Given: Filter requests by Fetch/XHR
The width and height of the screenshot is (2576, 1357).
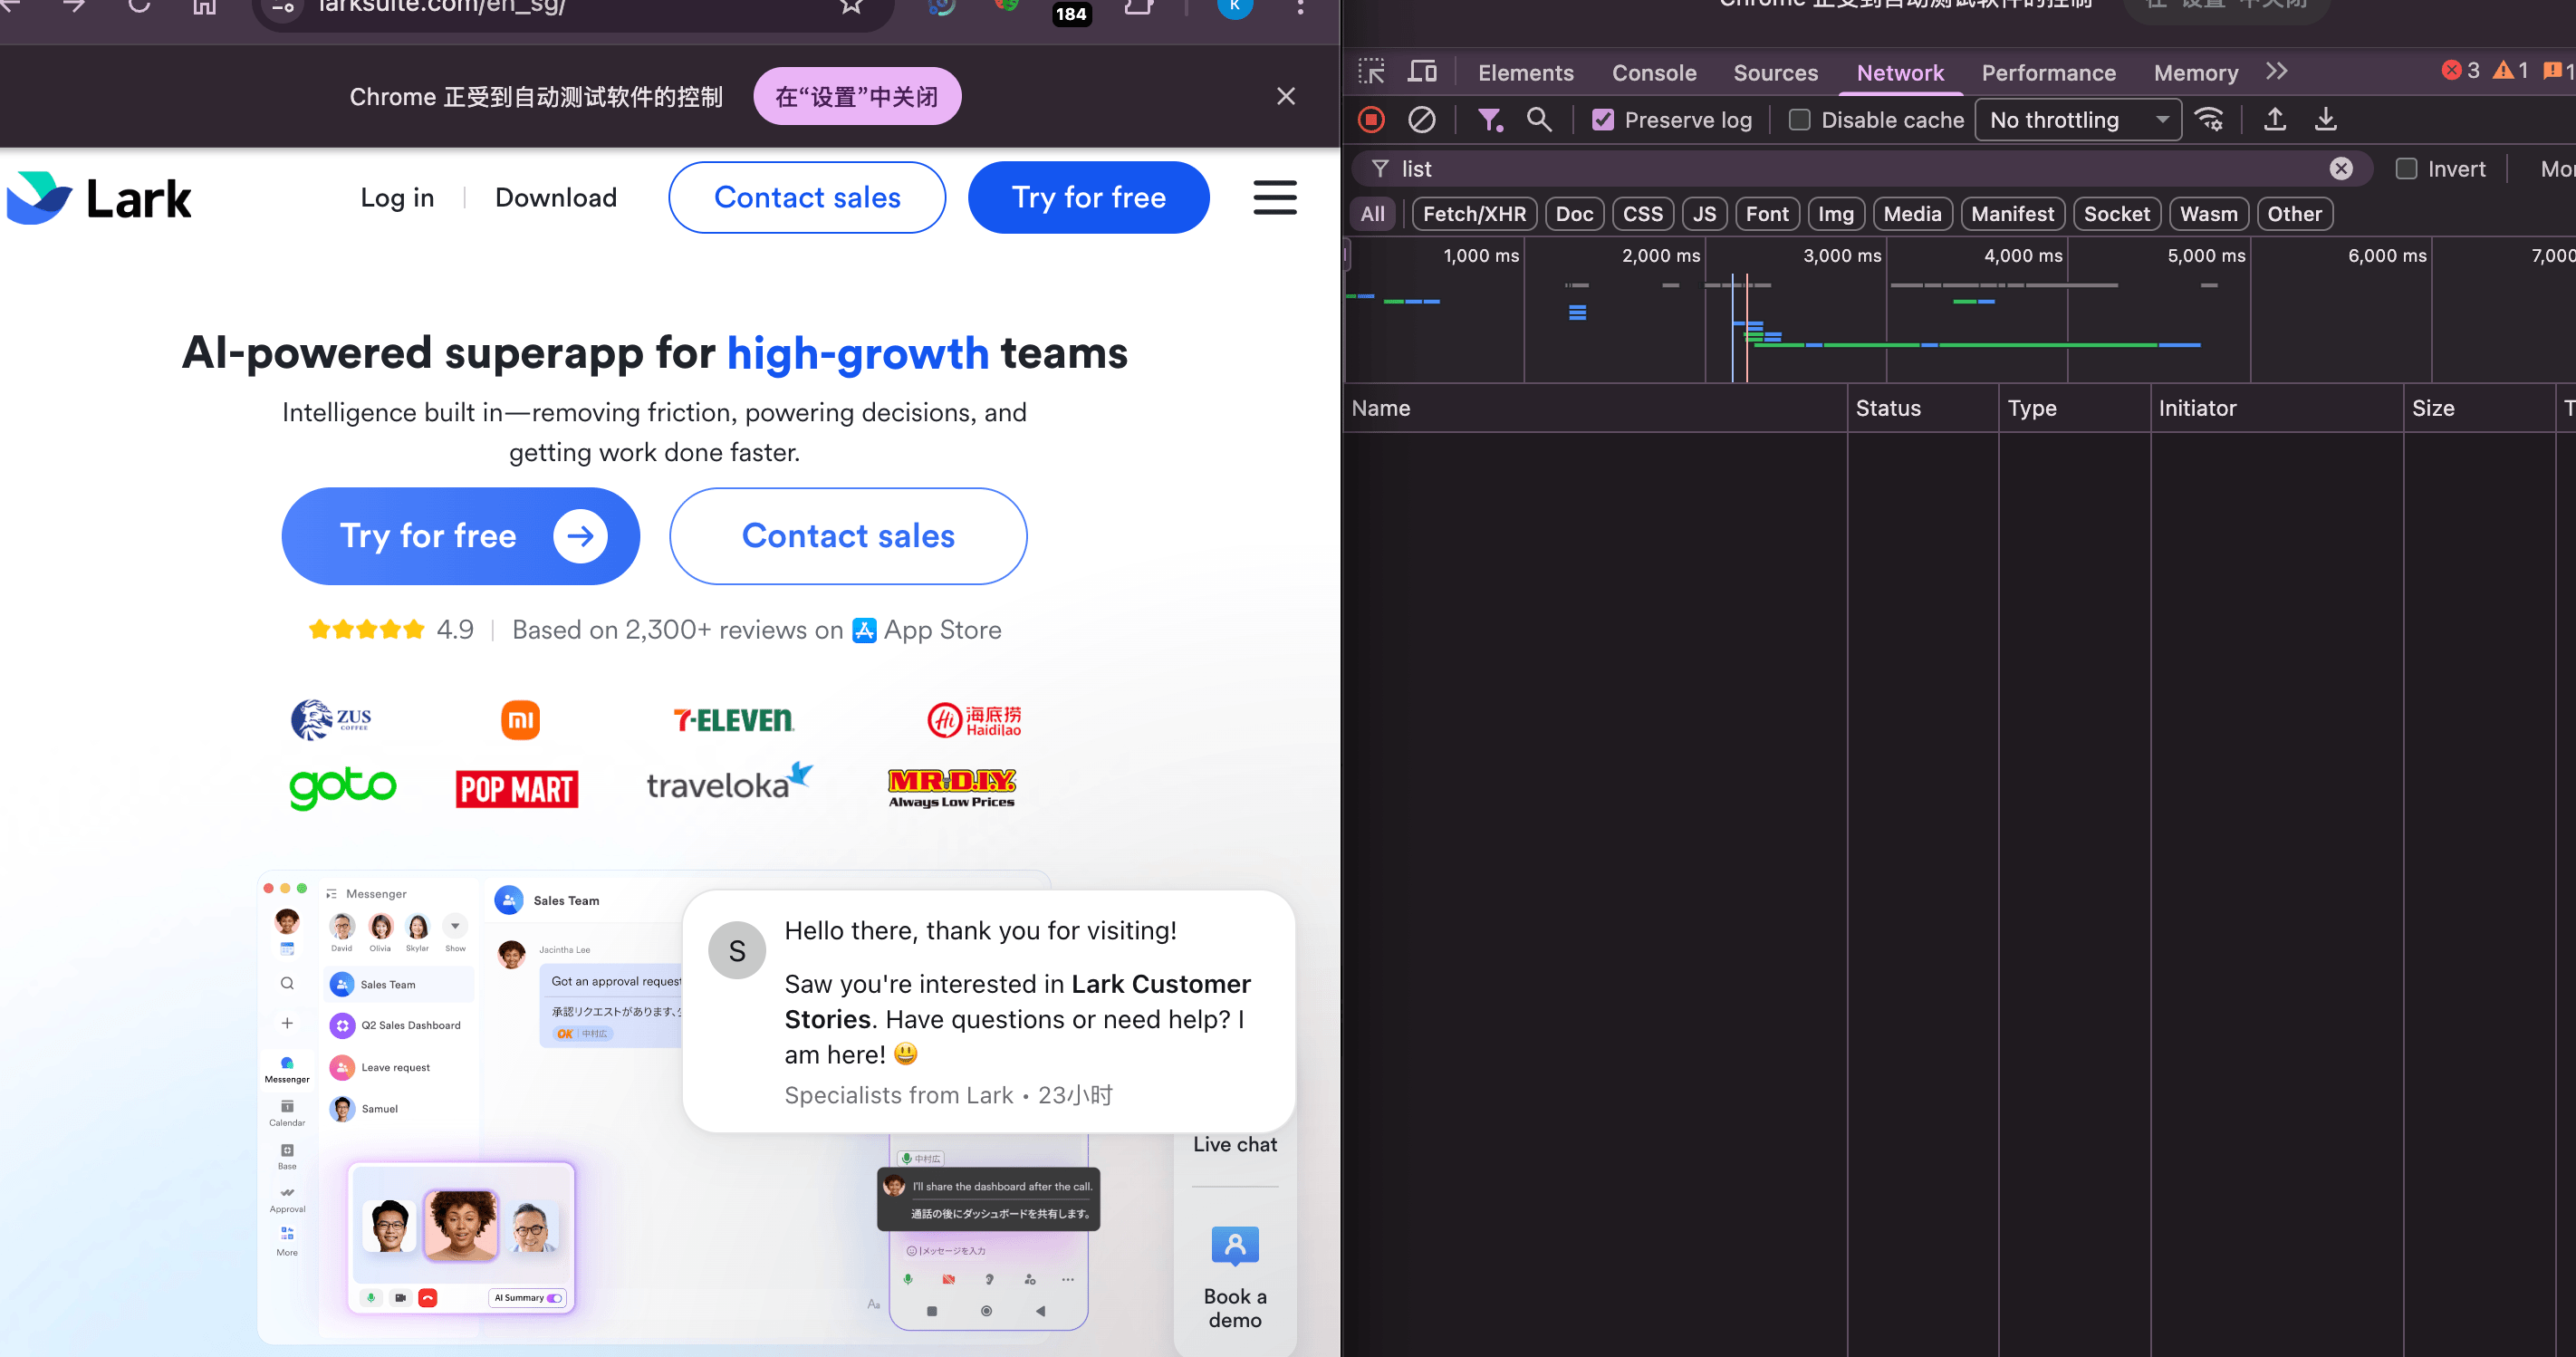Looking at the screenshot, I should (1474, 214).
